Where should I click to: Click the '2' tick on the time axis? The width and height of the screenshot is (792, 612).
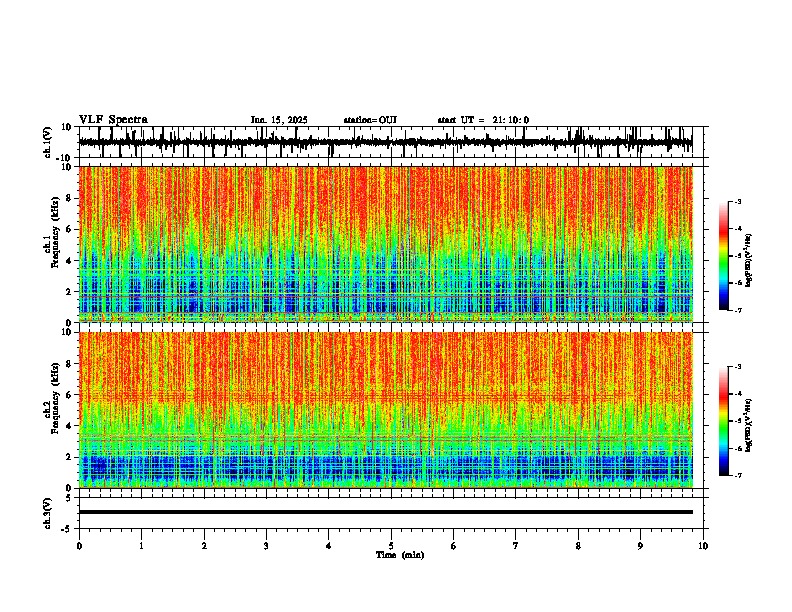(x=204, y=546)
